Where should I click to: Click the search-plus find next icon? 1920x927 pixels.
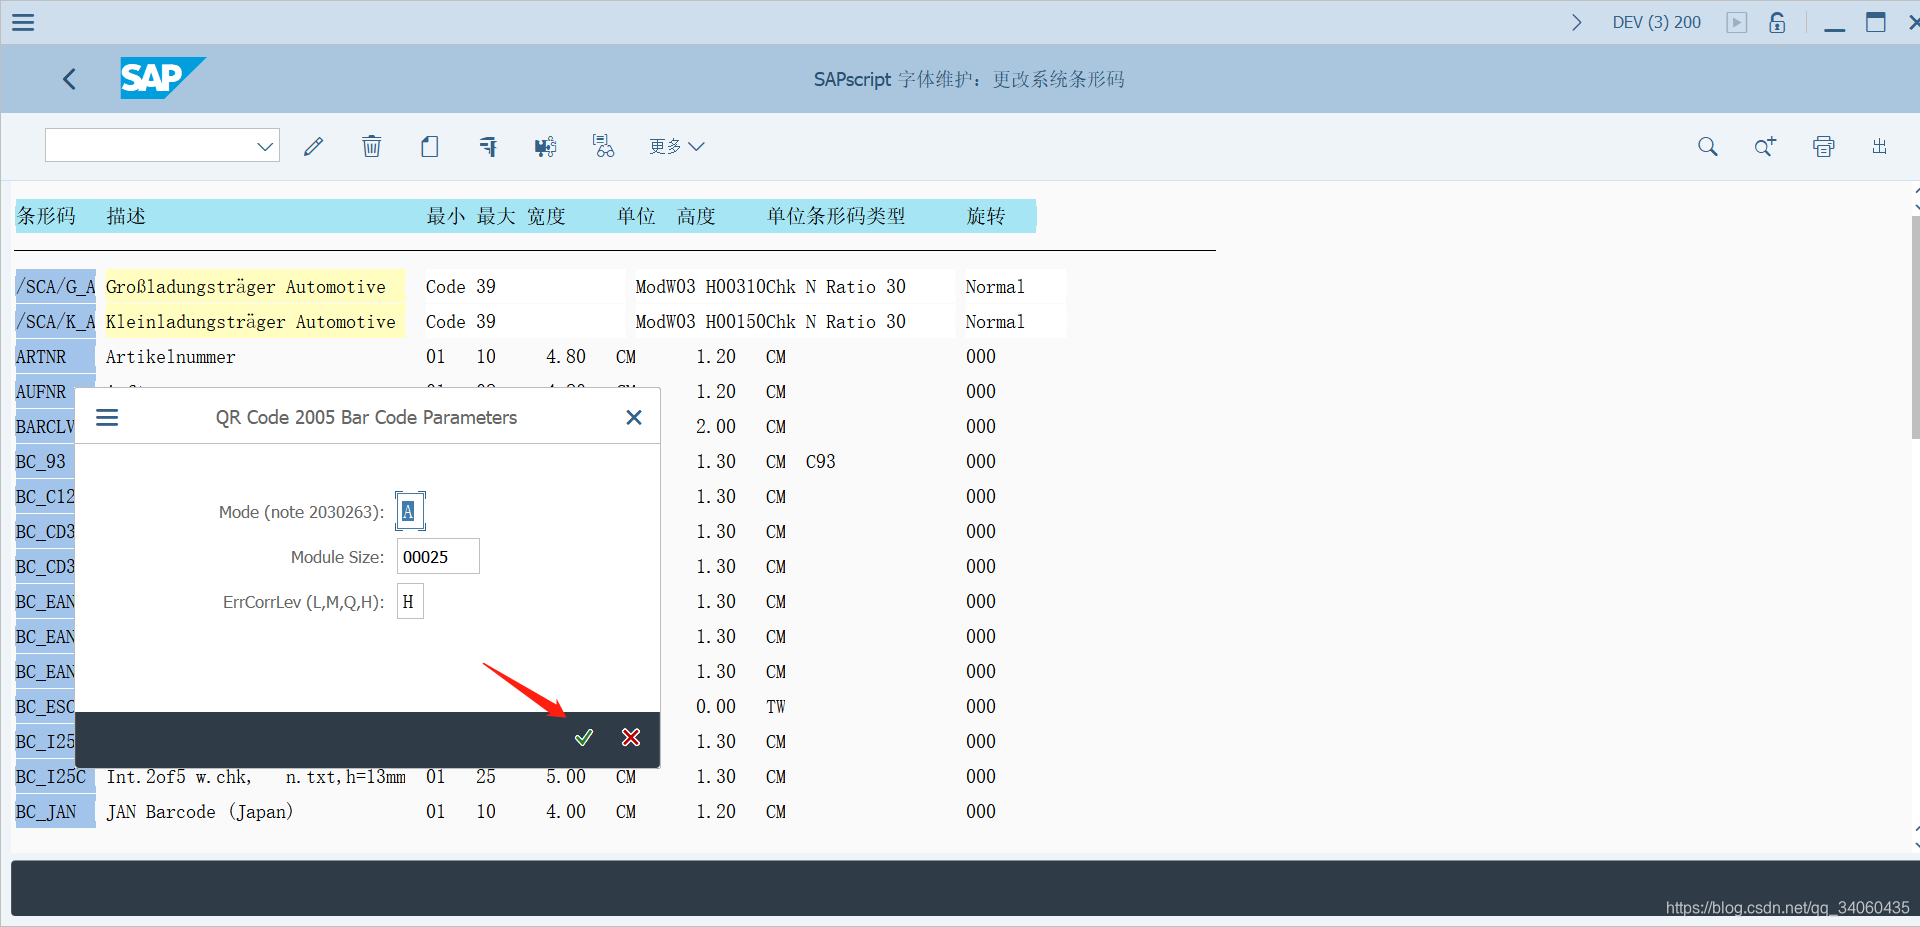coord(1766,147)
